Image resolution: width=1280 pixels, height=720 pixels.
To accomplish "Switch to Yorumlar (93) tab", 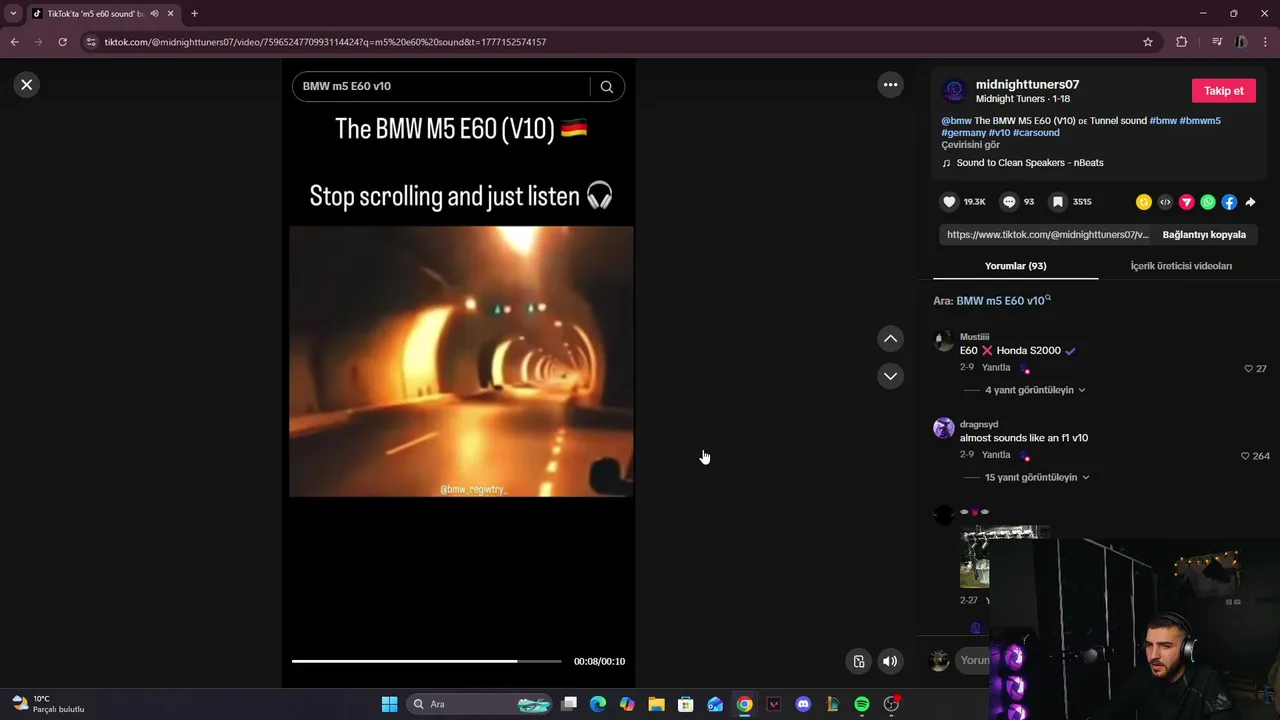I will [x=1015, y=266].
